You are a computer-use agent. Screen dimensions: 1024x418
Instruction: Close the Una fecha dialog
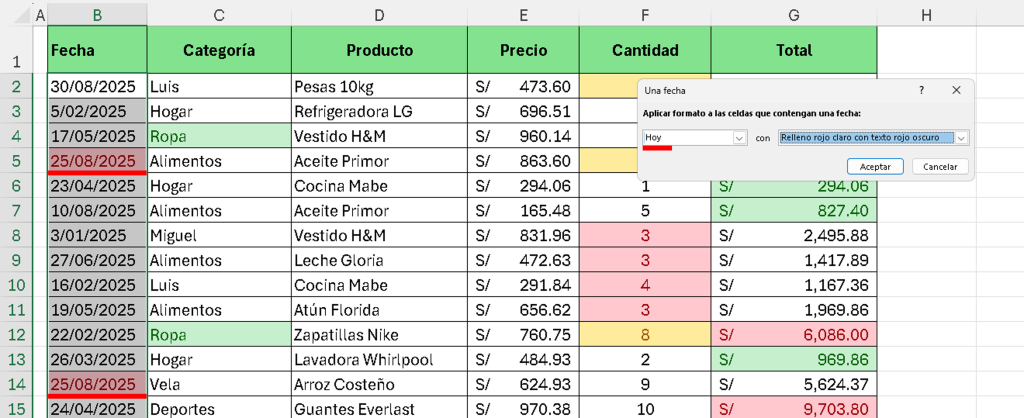[x=956, y=90]
